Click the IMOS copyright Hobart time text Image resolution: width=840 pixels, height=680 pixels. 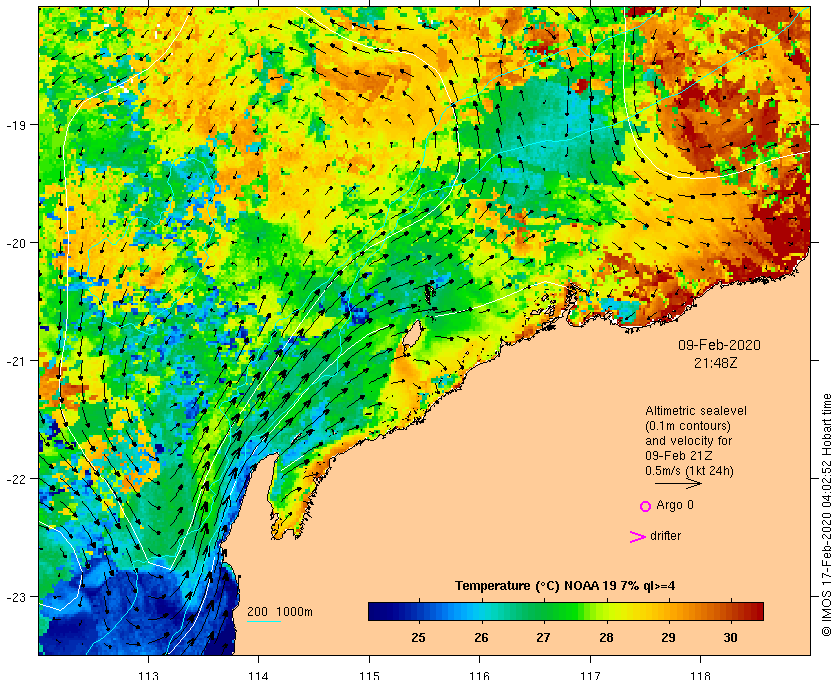pyautogui.click(x=826, y=515)
